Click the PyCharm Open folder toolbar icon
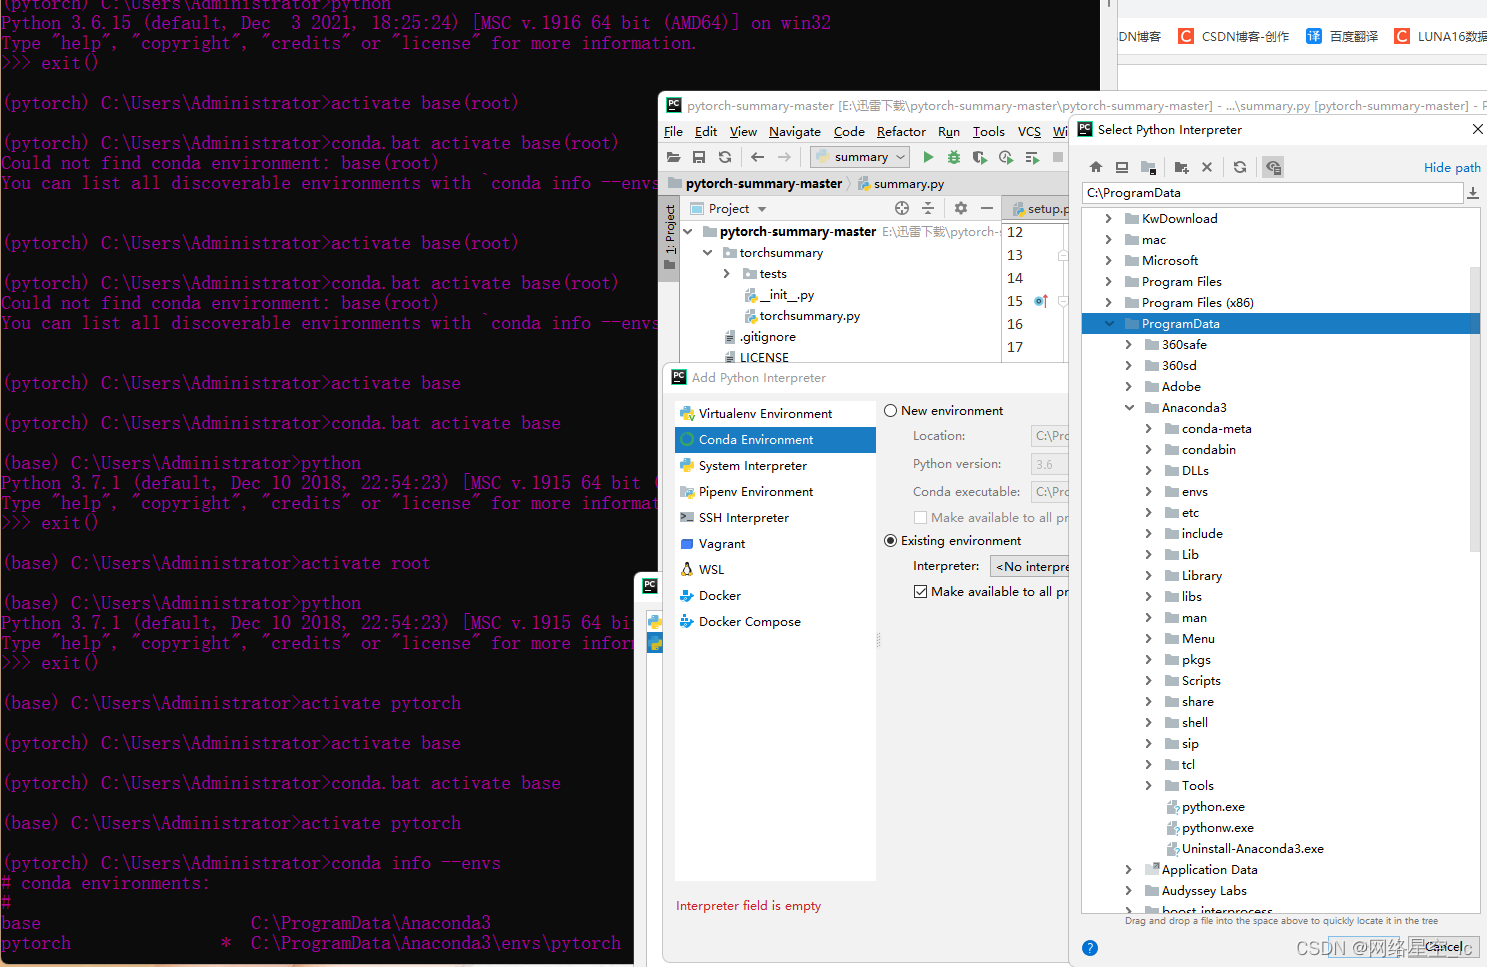1487x967 pixels. [x=673, y=157]
